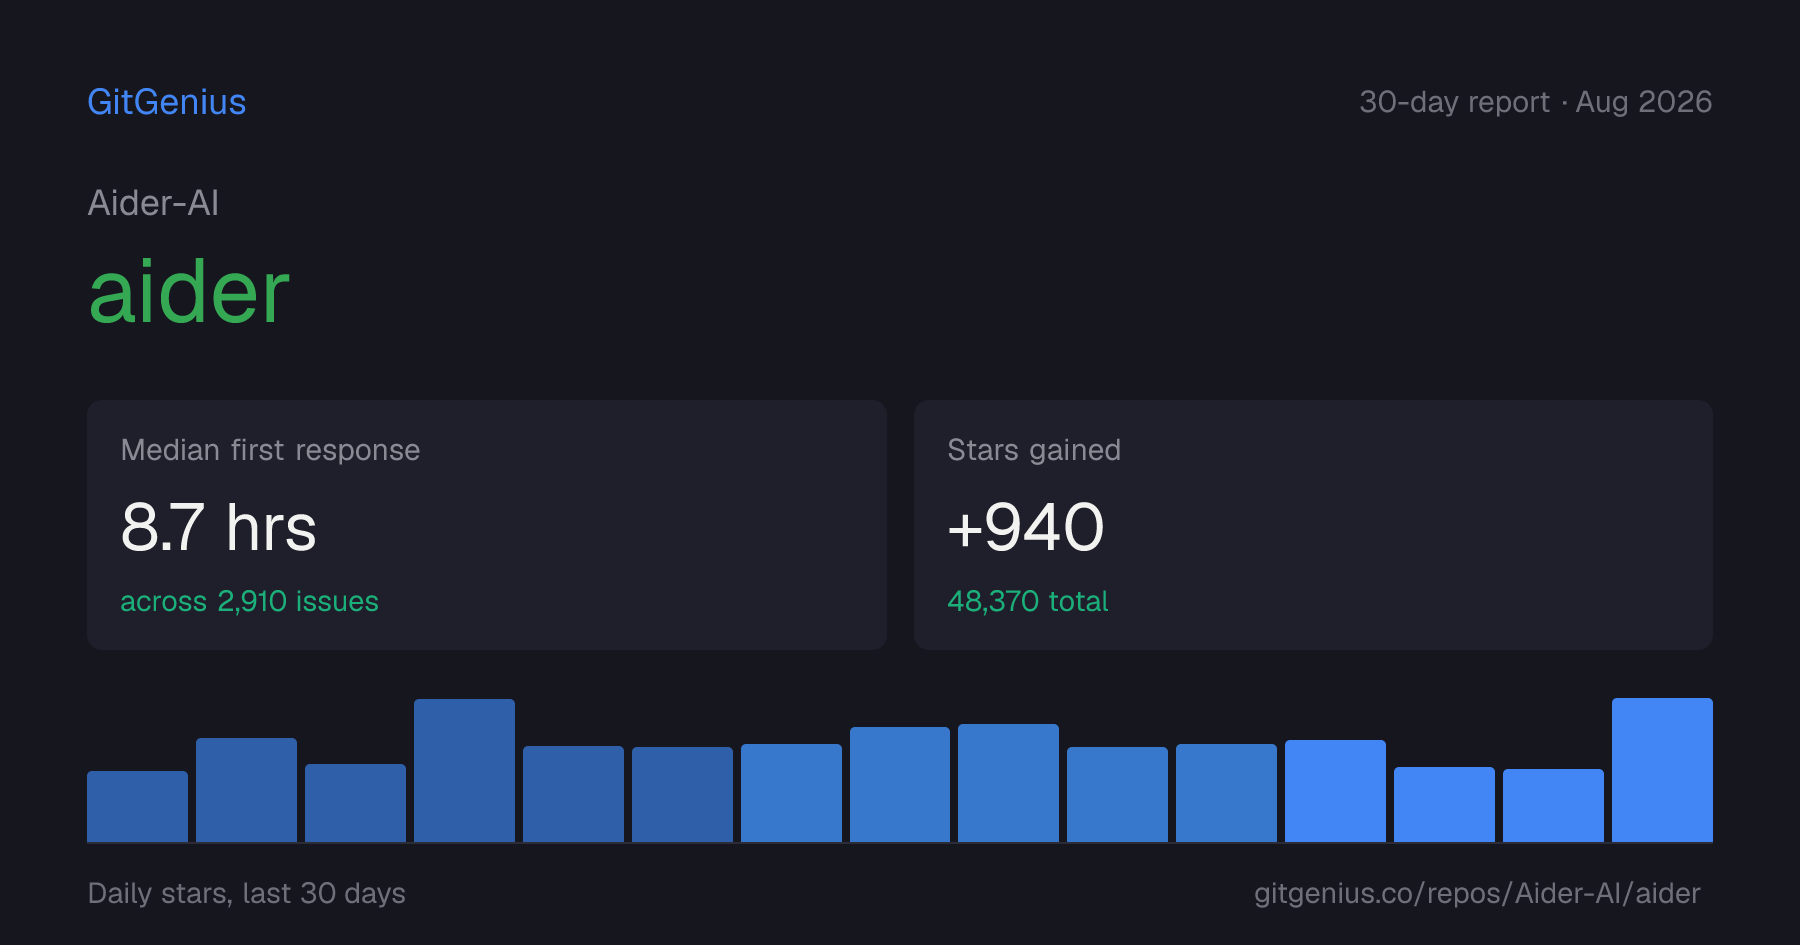
Task: Select the "8.7 hrs" value
Action: pos(218,527)
